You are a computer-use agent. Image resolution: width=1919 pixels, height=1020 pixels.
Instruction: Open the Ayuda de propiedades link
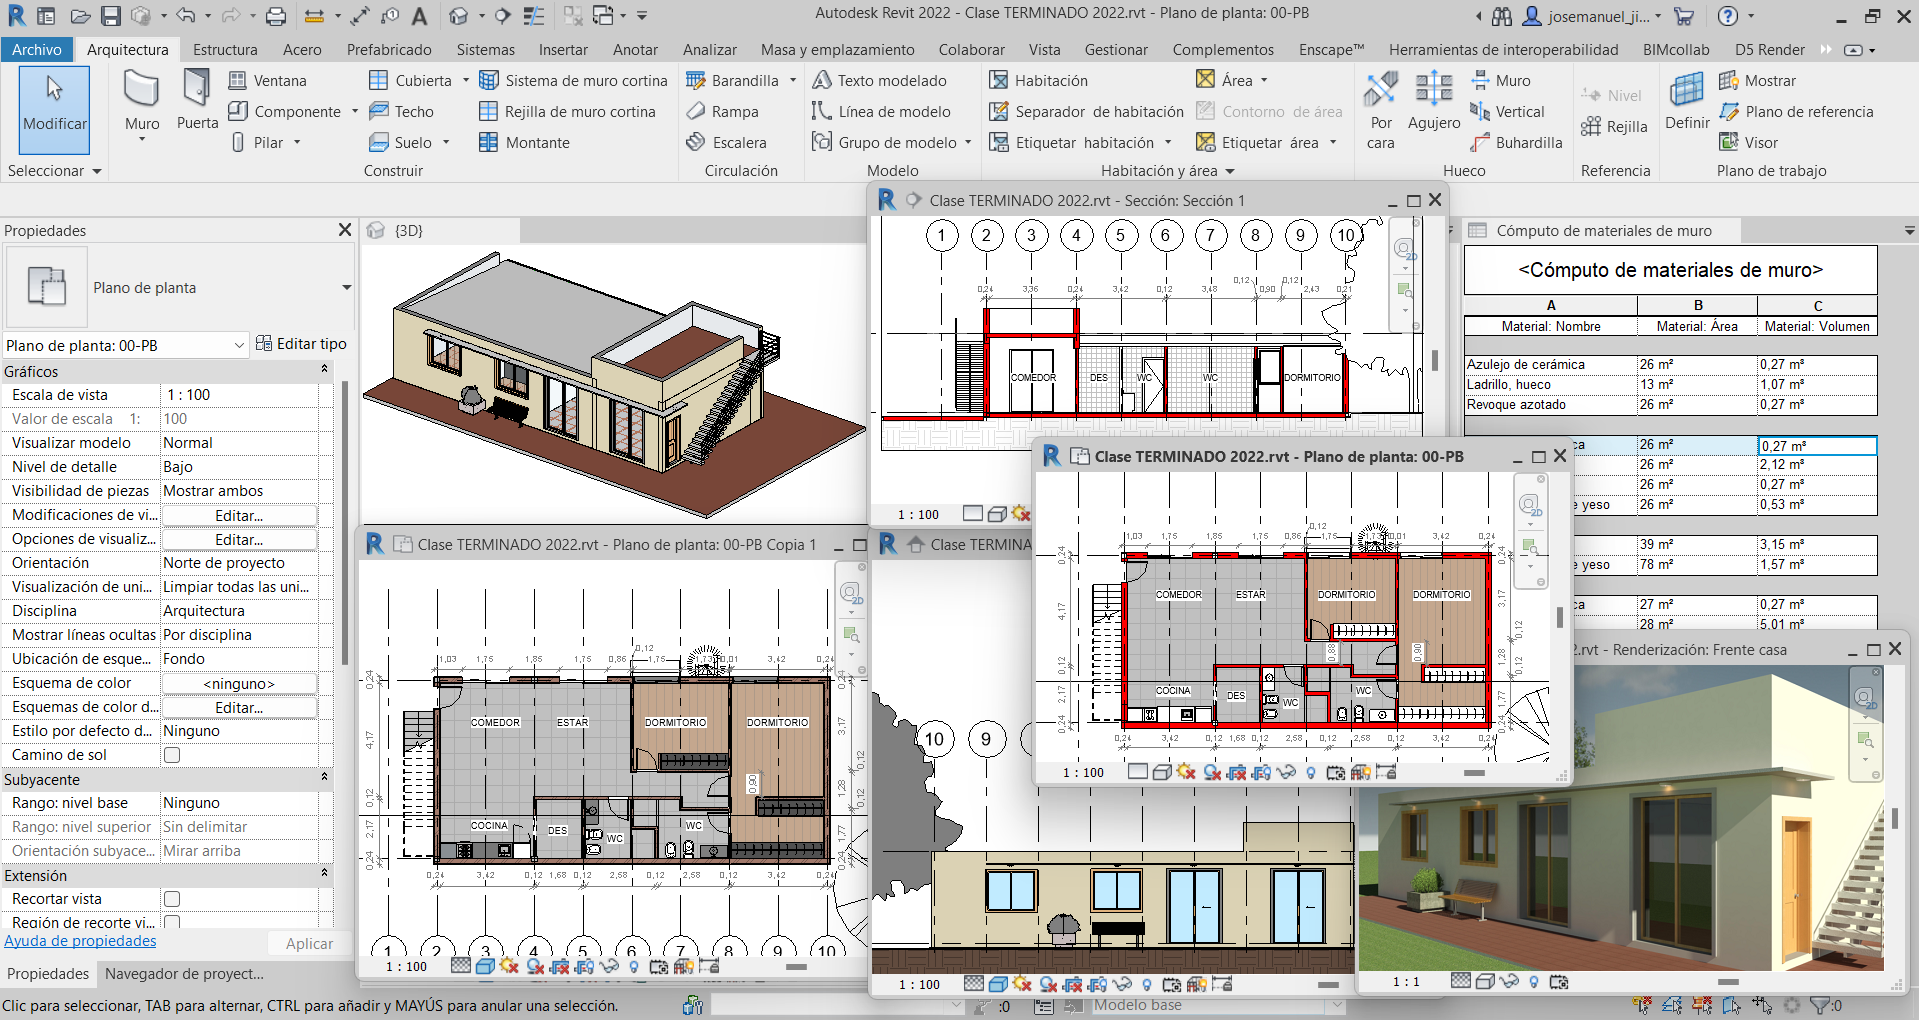coord(80,940)
